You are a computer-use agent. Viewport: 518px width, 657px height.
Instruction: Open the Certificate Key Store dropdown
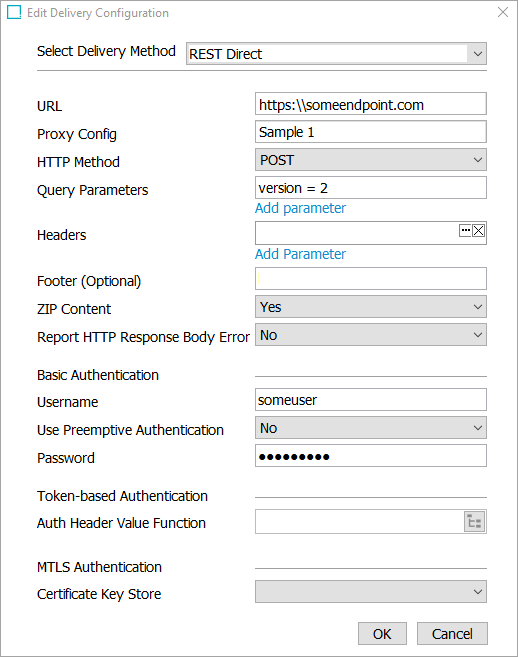[370, 592]
